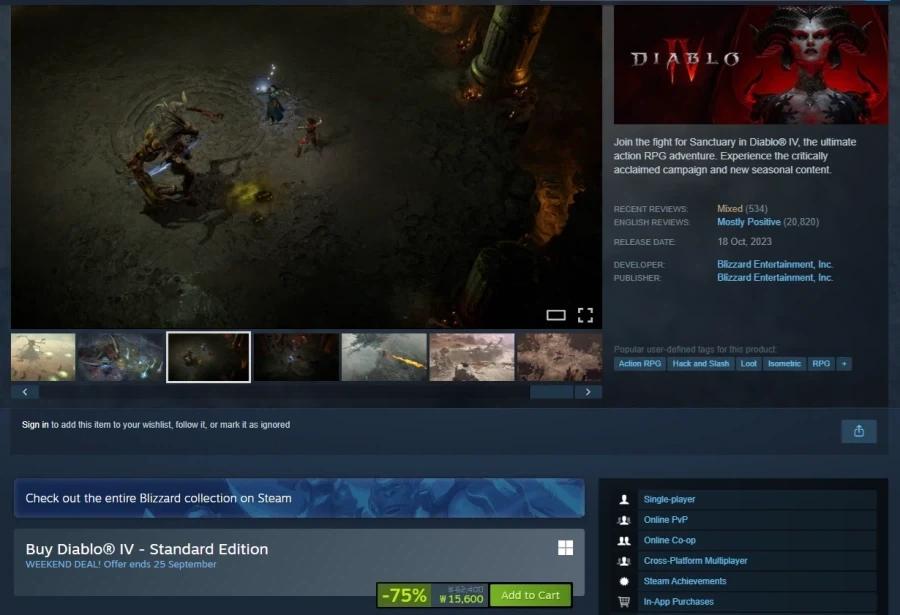Expand more tags with the plus button
900x615 pixels.
pyautogui.click(x=844, y=363)
